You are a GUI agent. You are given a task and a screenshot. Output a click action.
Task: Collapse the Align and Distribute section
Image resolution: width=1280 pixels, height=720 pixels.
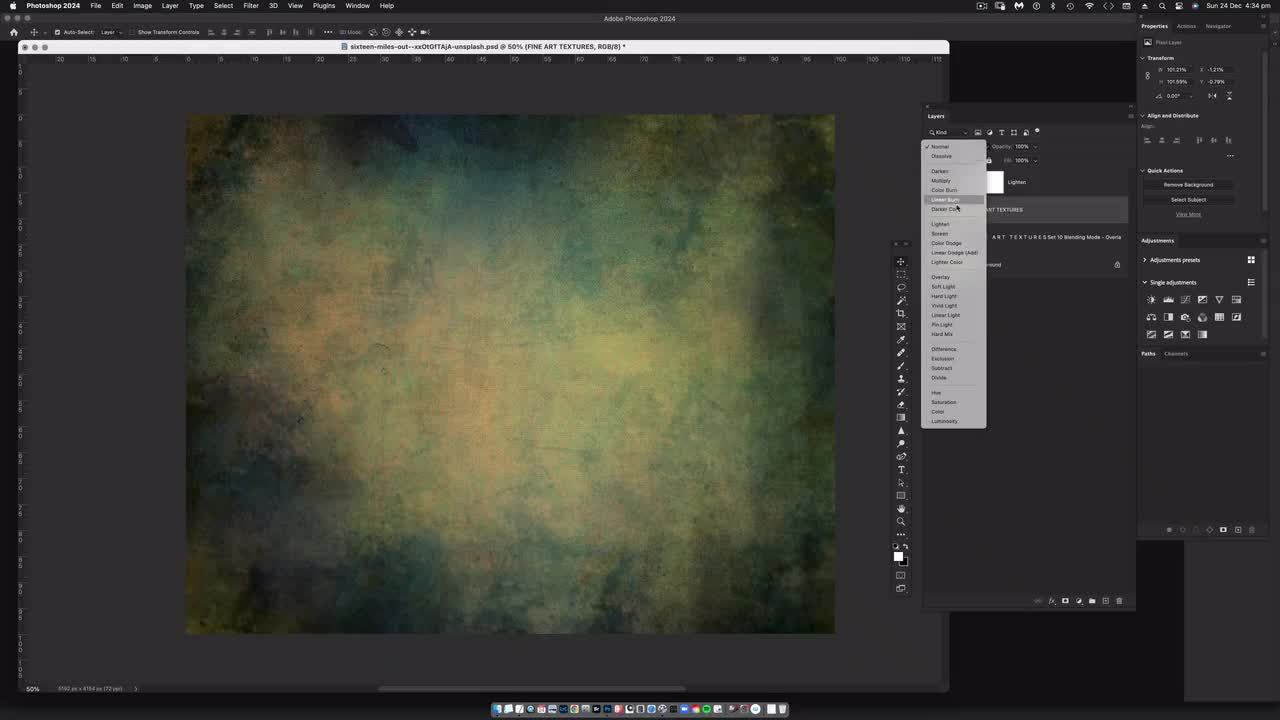tap(1143, 115)
